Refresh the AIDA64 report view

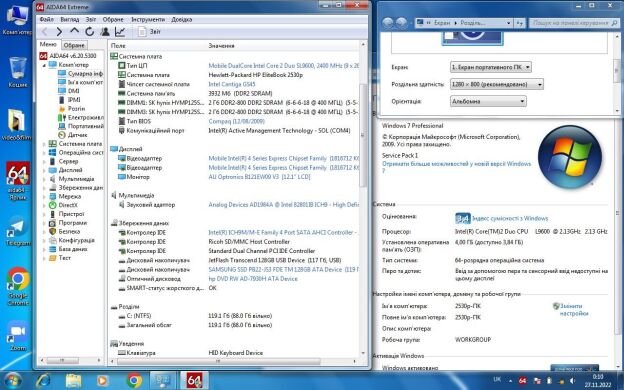[x=90, y=31]
